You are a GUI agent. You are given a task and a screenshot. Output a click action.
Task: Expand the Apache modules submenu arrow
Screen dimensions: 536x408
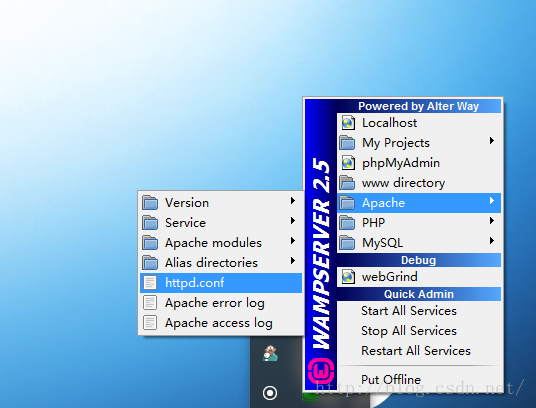tap(293, 241)
